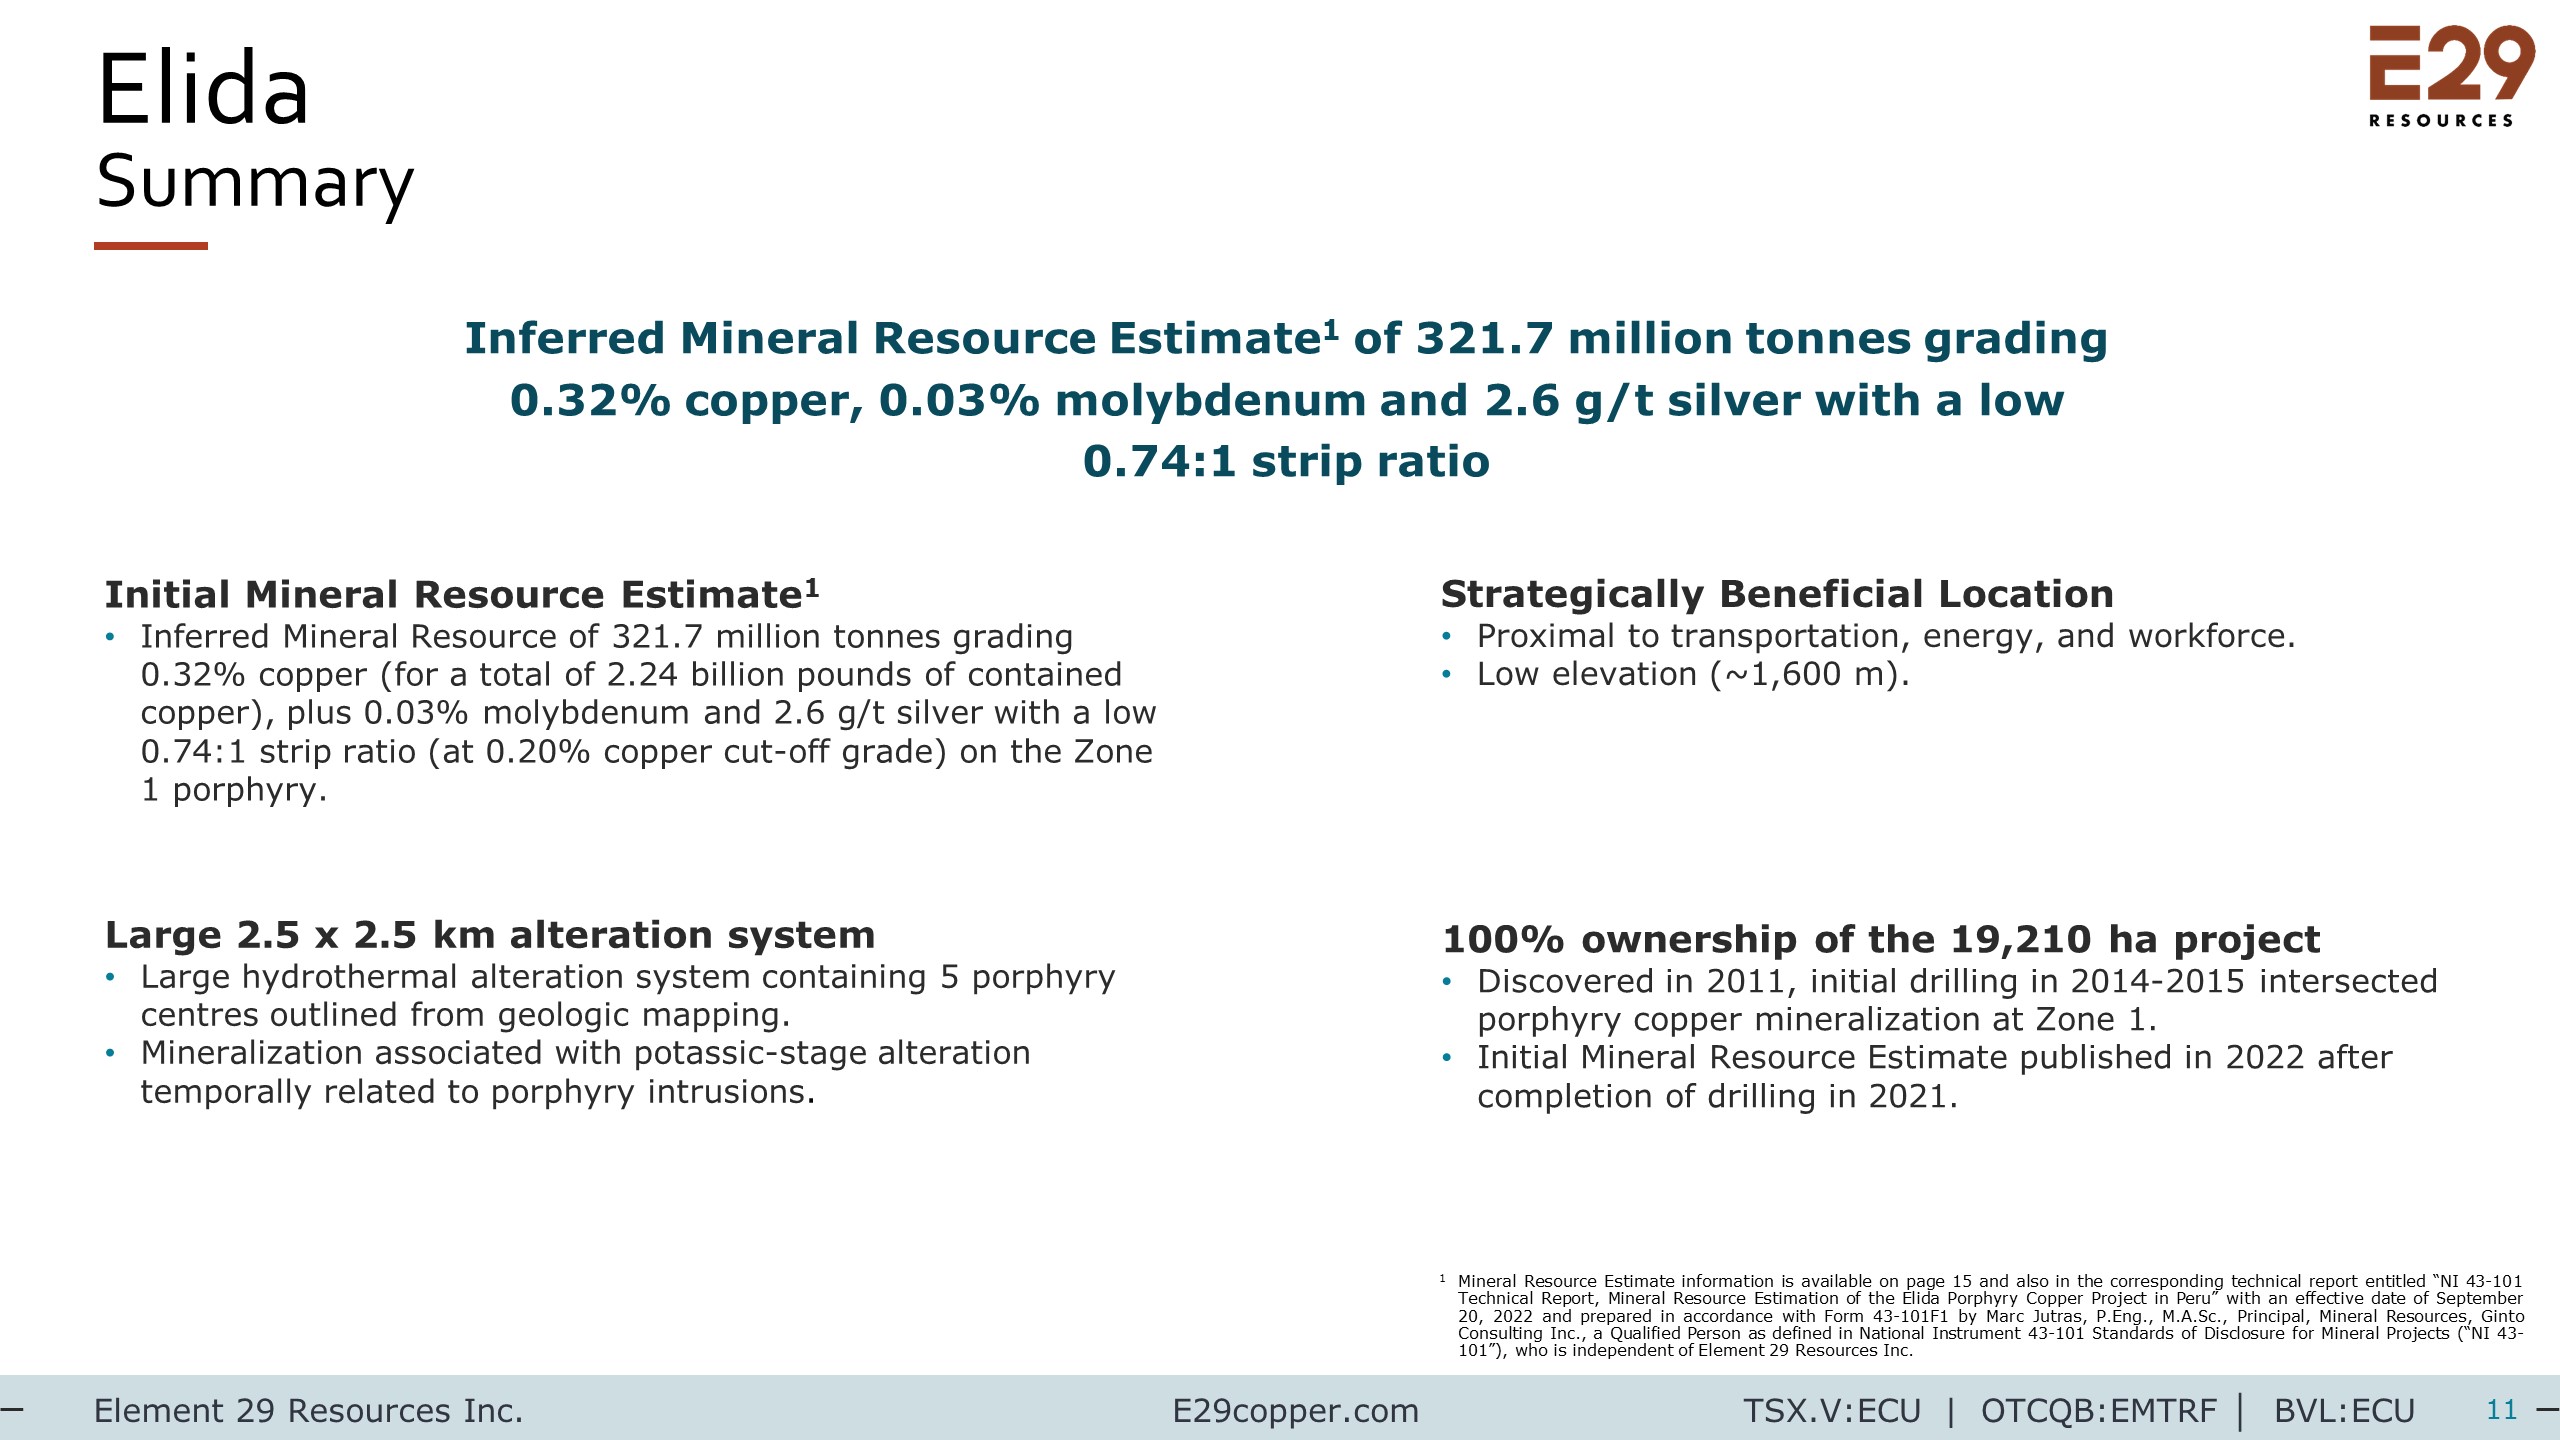Click 'Strategically Beneficial Location' heading
2560x1440 pixels.
click(1777, 594)
